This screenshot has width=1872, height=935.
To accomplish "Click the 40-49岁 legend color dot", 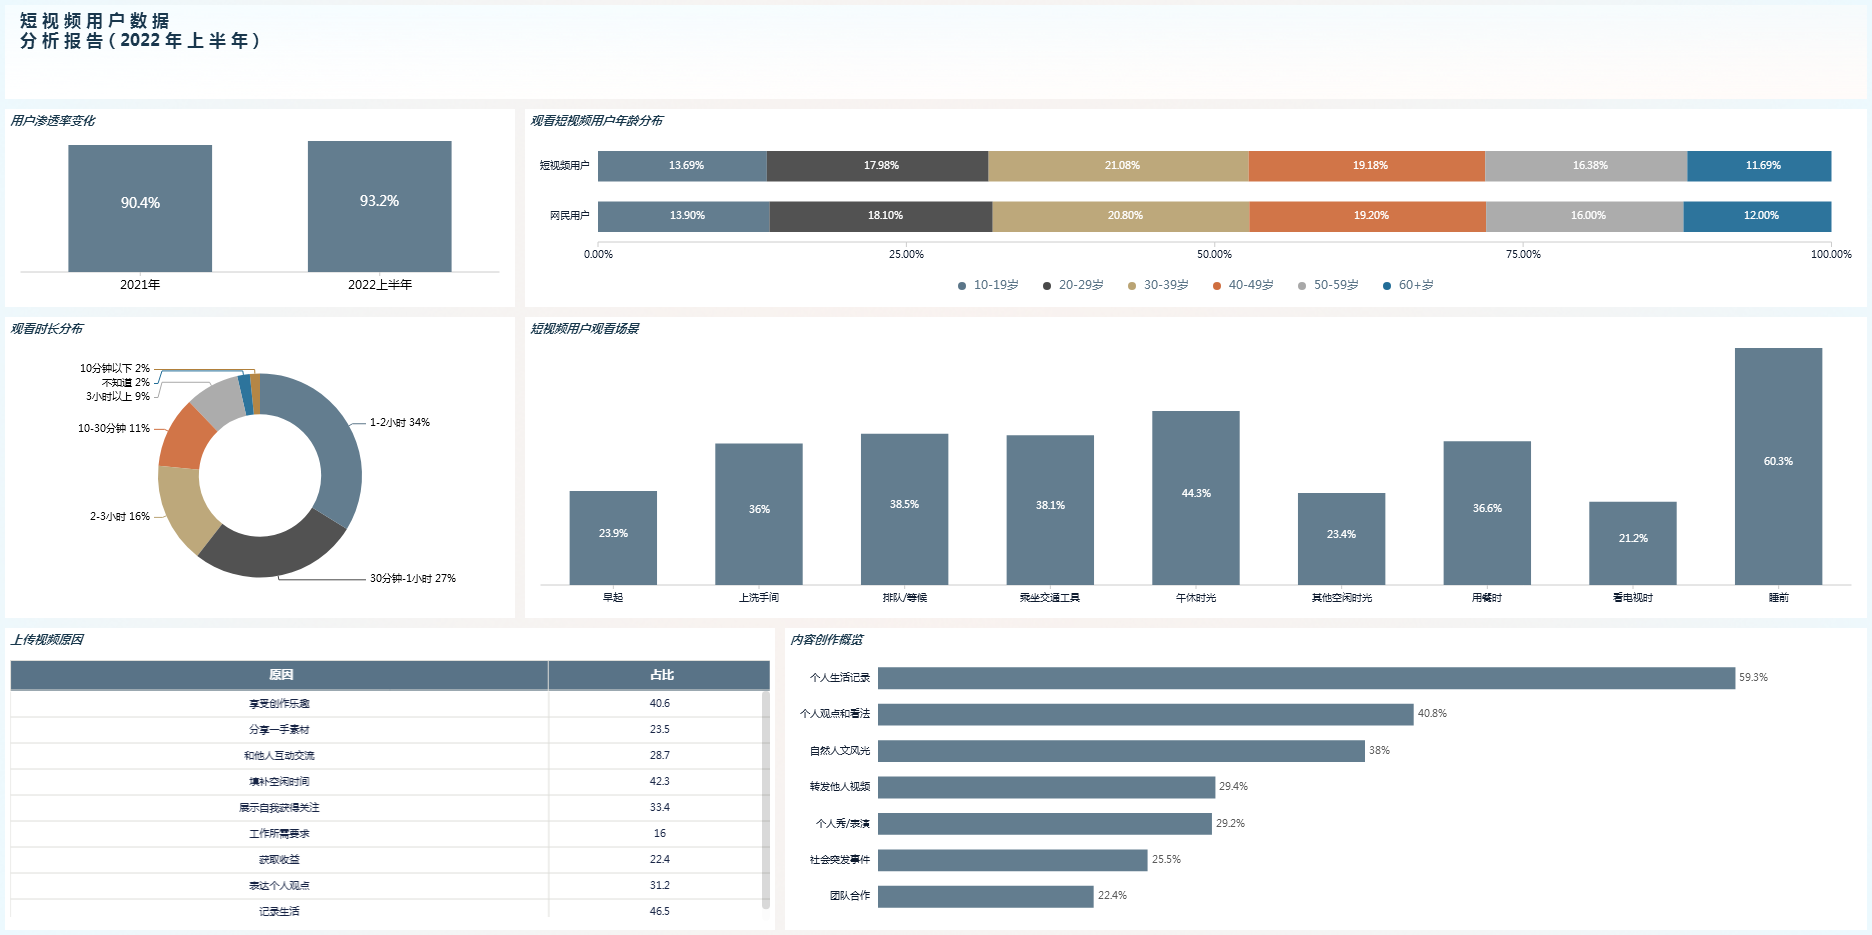I will 1217,286.
